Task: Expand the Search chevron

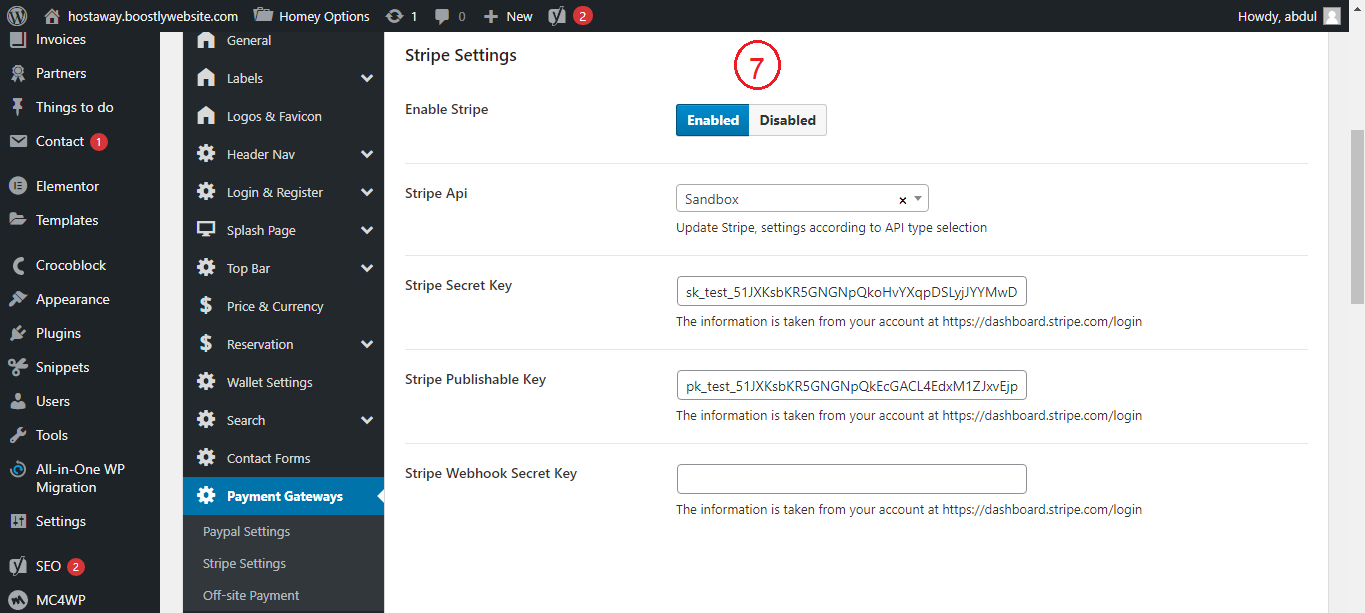Action: 367,421
